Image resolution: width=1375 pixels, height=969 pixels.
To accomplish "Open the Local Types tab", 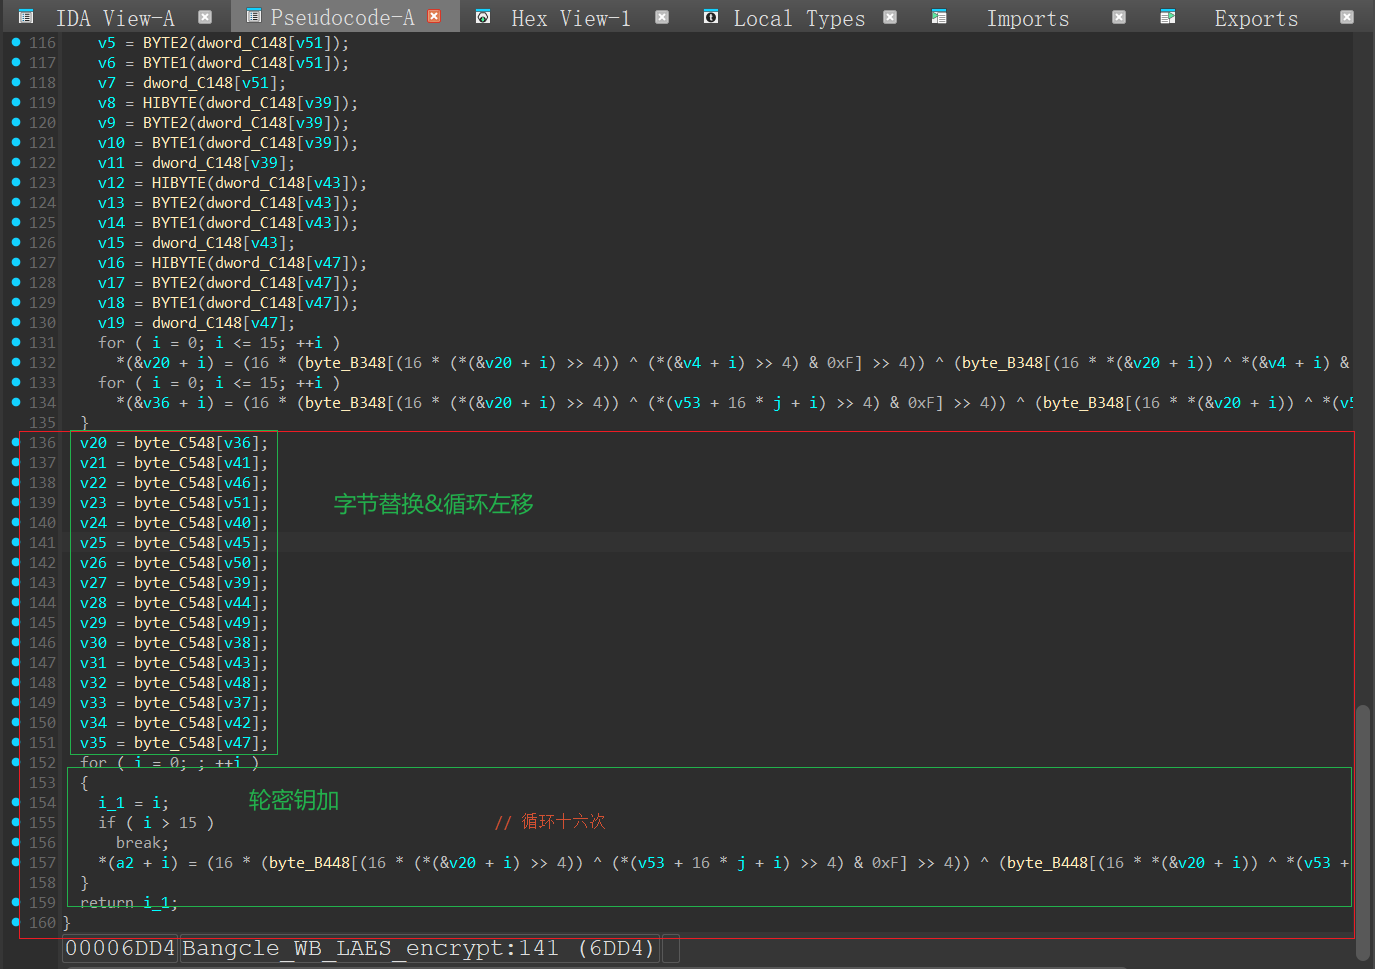I will [x=799, y=18].
